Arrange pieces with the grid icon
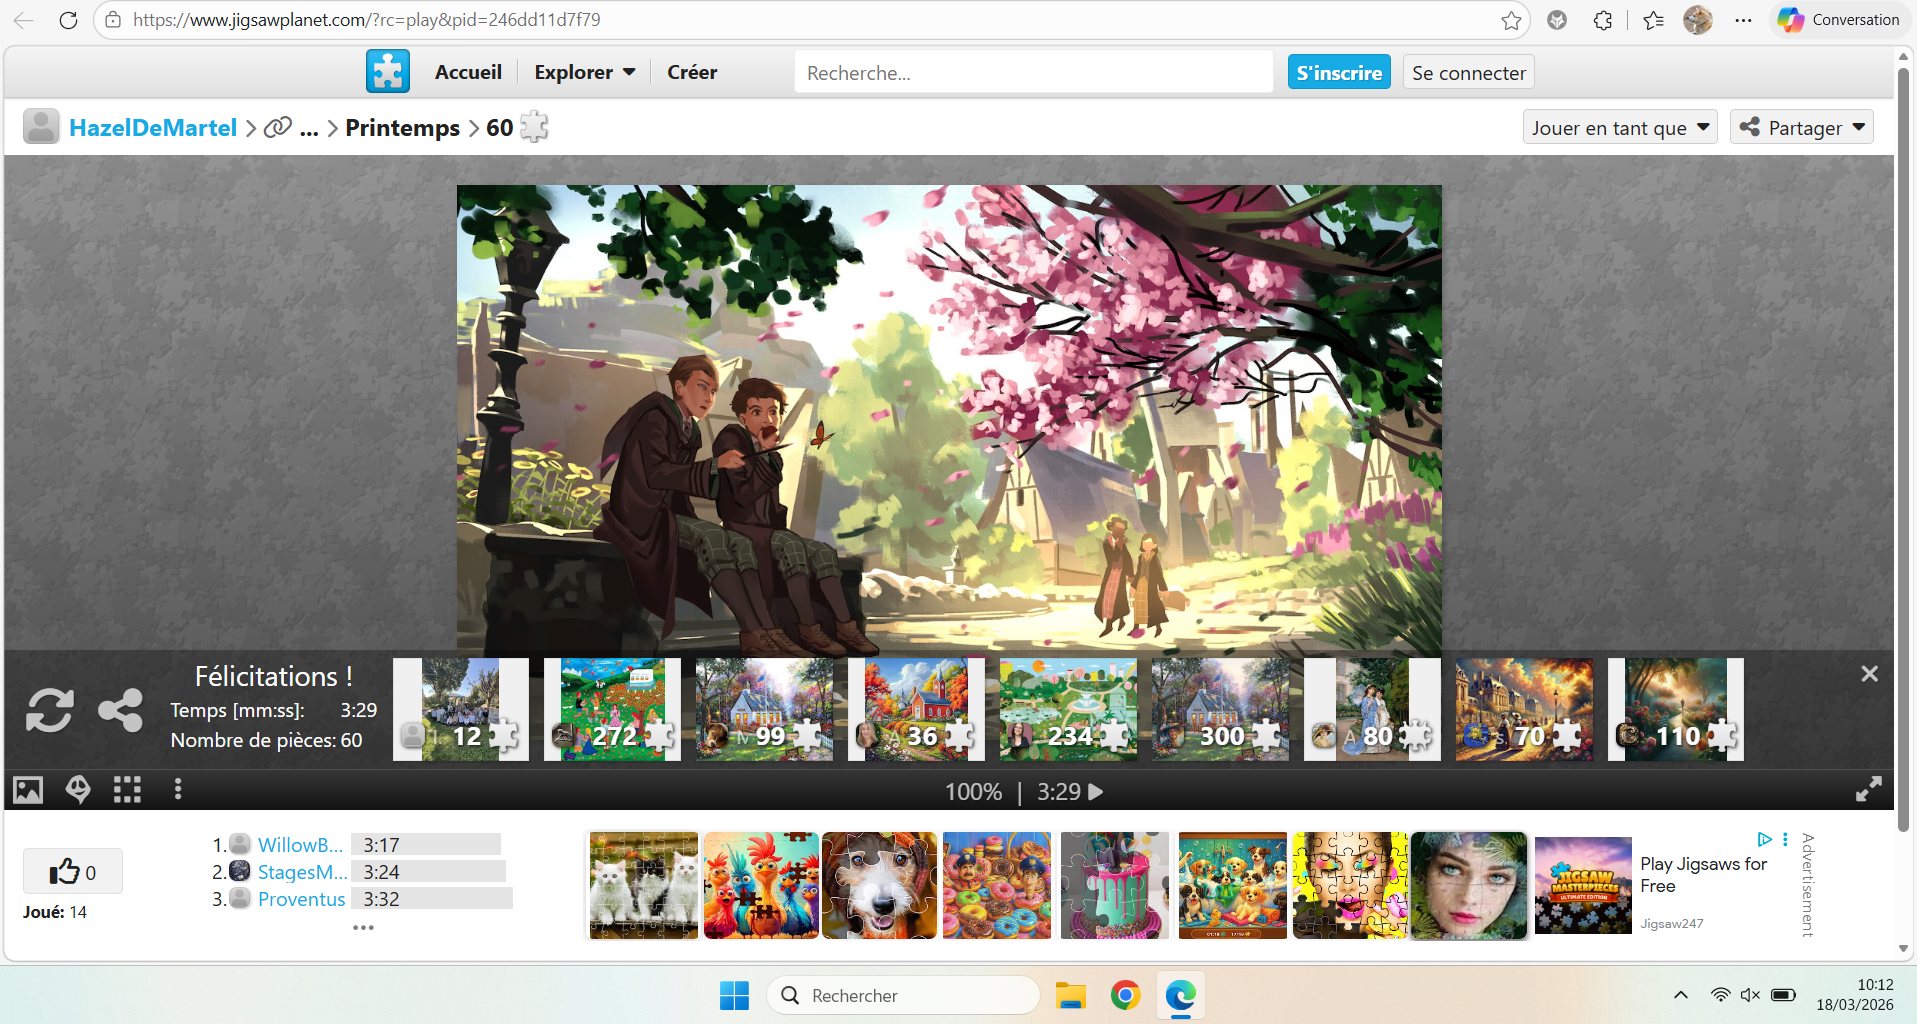This screenshot has width=1917, height=1024. tap(127, 790)
